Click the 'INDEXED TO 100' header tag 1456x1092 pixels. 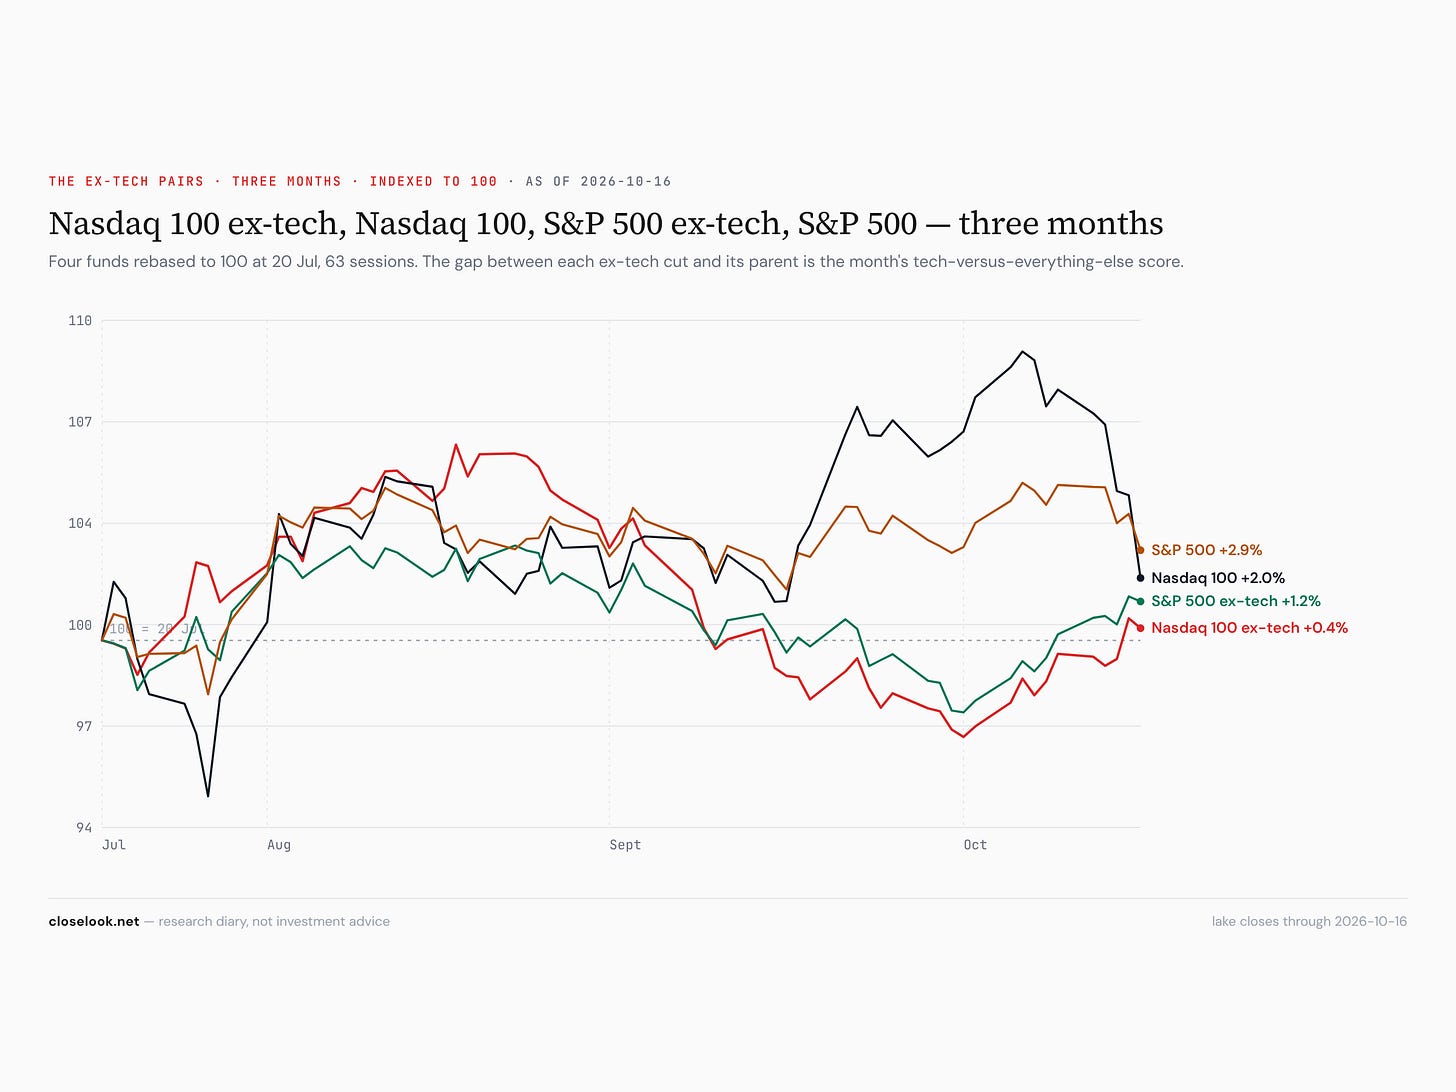pyautogui.click(x=433, y=181)
